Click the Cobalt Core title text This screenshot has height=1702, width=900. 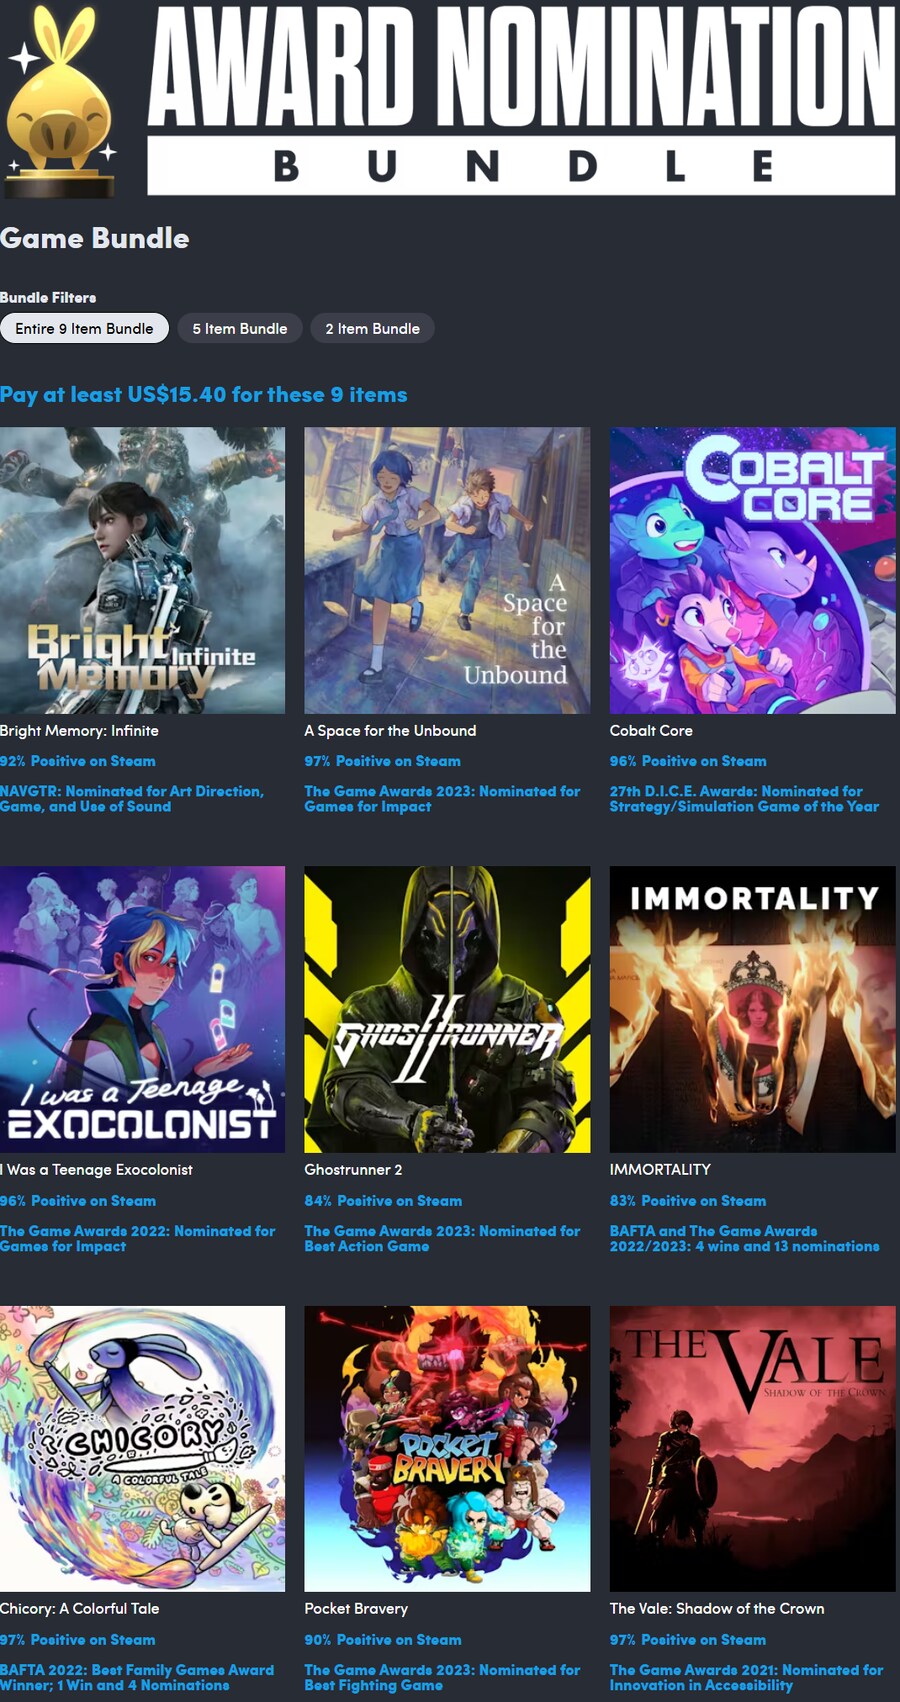(x=651, y=730)
